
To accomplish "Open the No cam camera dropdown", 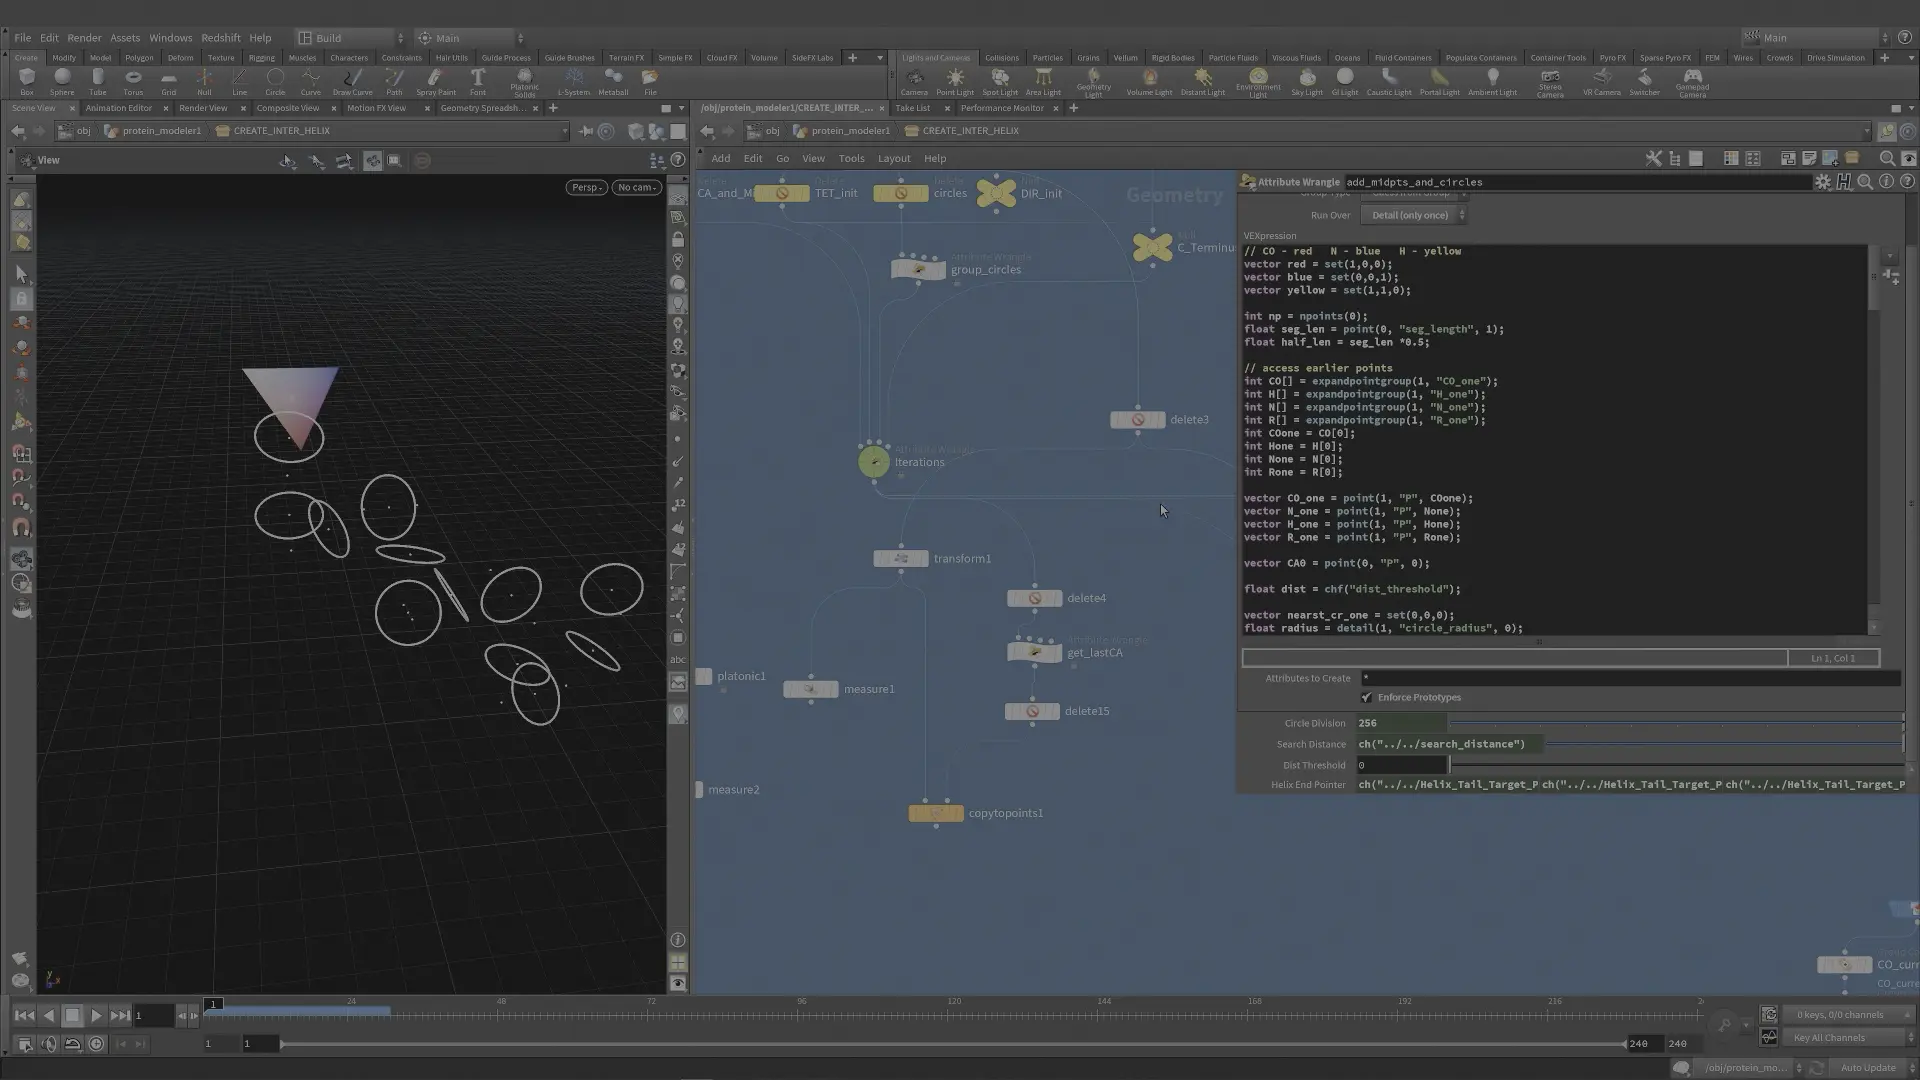I will (x=636, y=187).
